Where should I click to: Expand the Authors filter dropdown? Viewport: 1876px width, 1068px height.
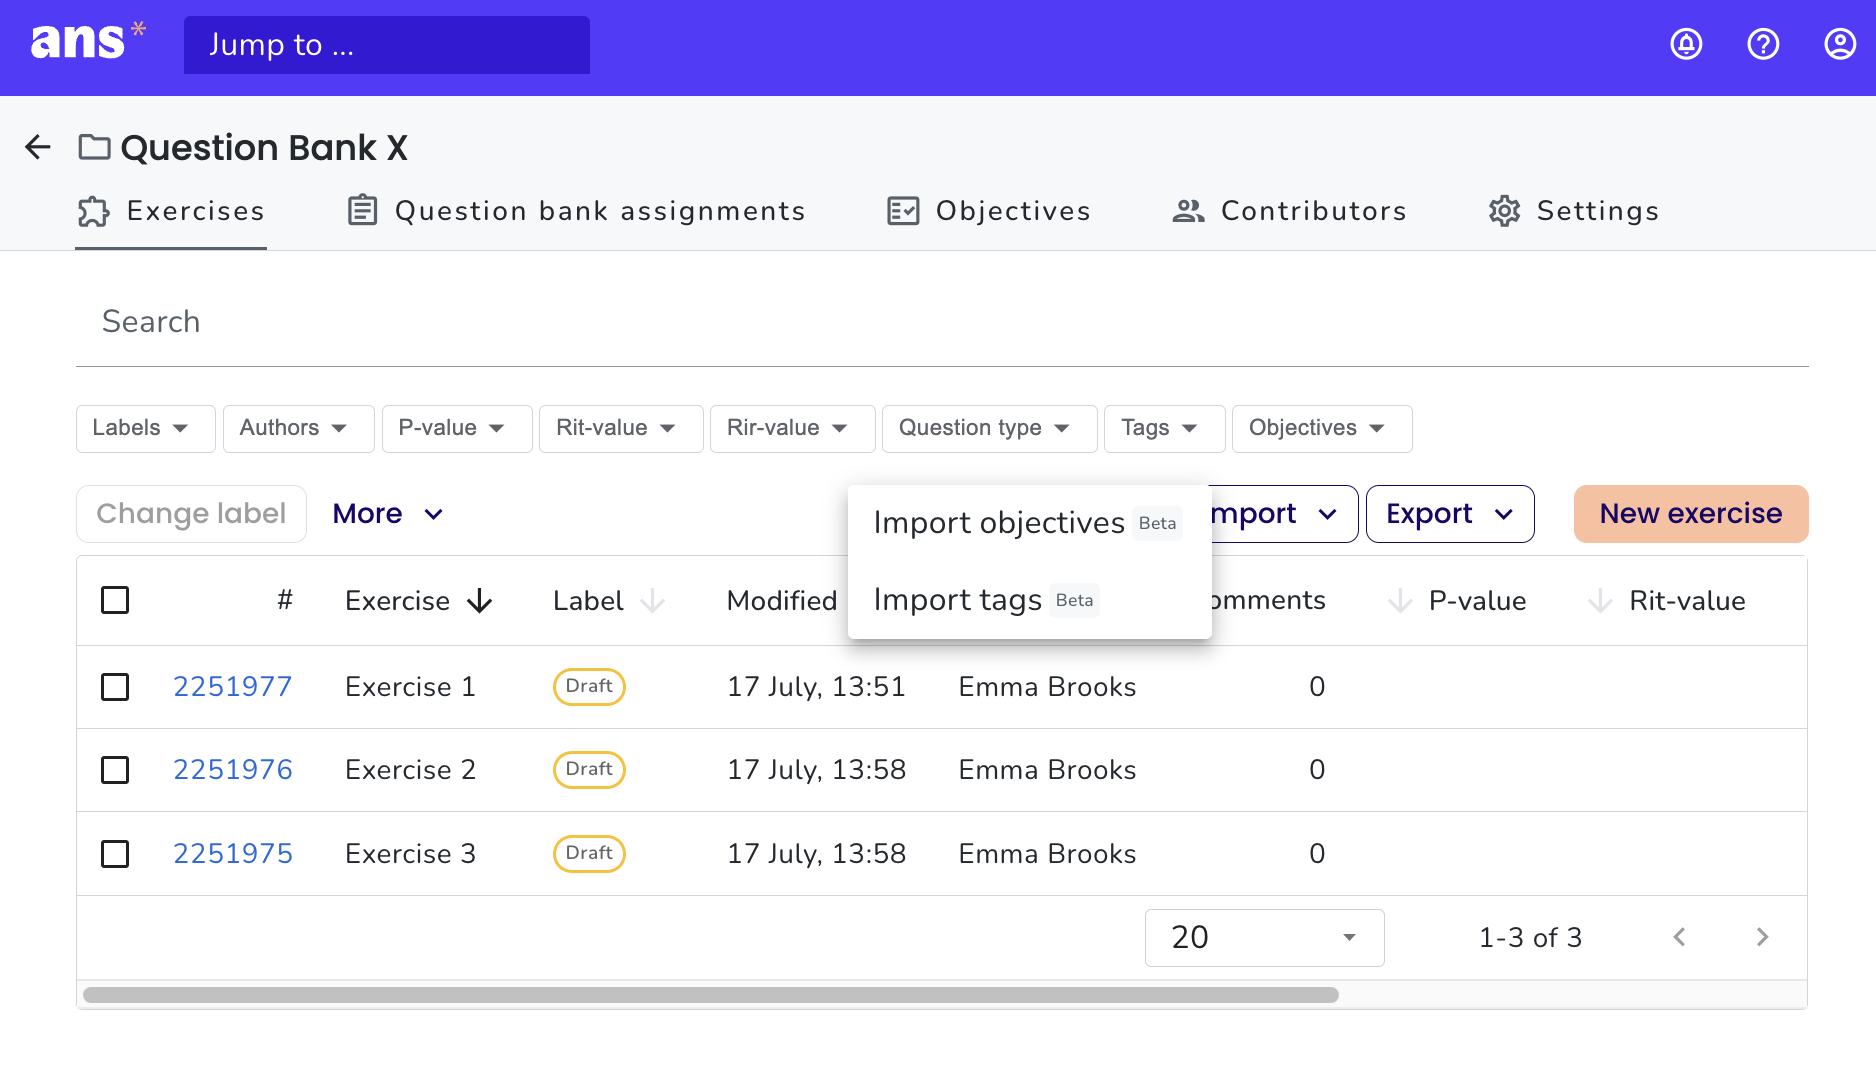pos(298,428)
